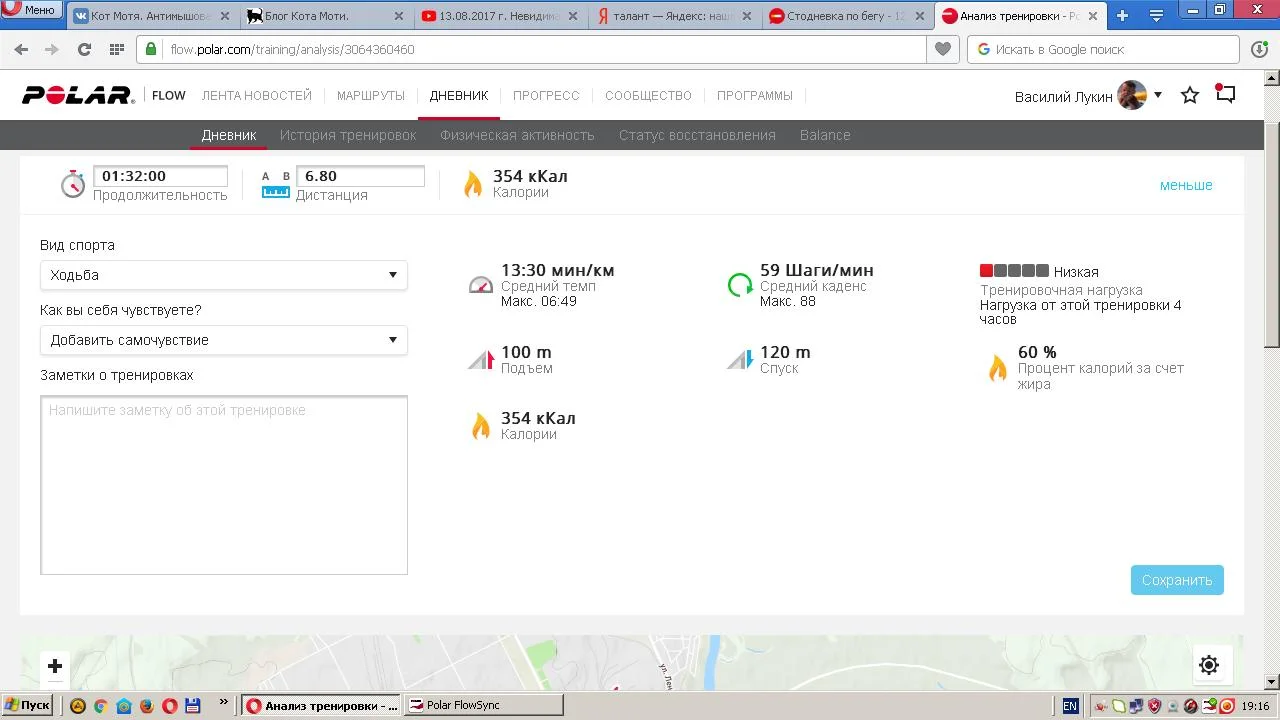Image resolution: width=1280 pixels, height=720 pixels.
Task: Click the map settings gear icon
Action: [x=1209, y=665]
